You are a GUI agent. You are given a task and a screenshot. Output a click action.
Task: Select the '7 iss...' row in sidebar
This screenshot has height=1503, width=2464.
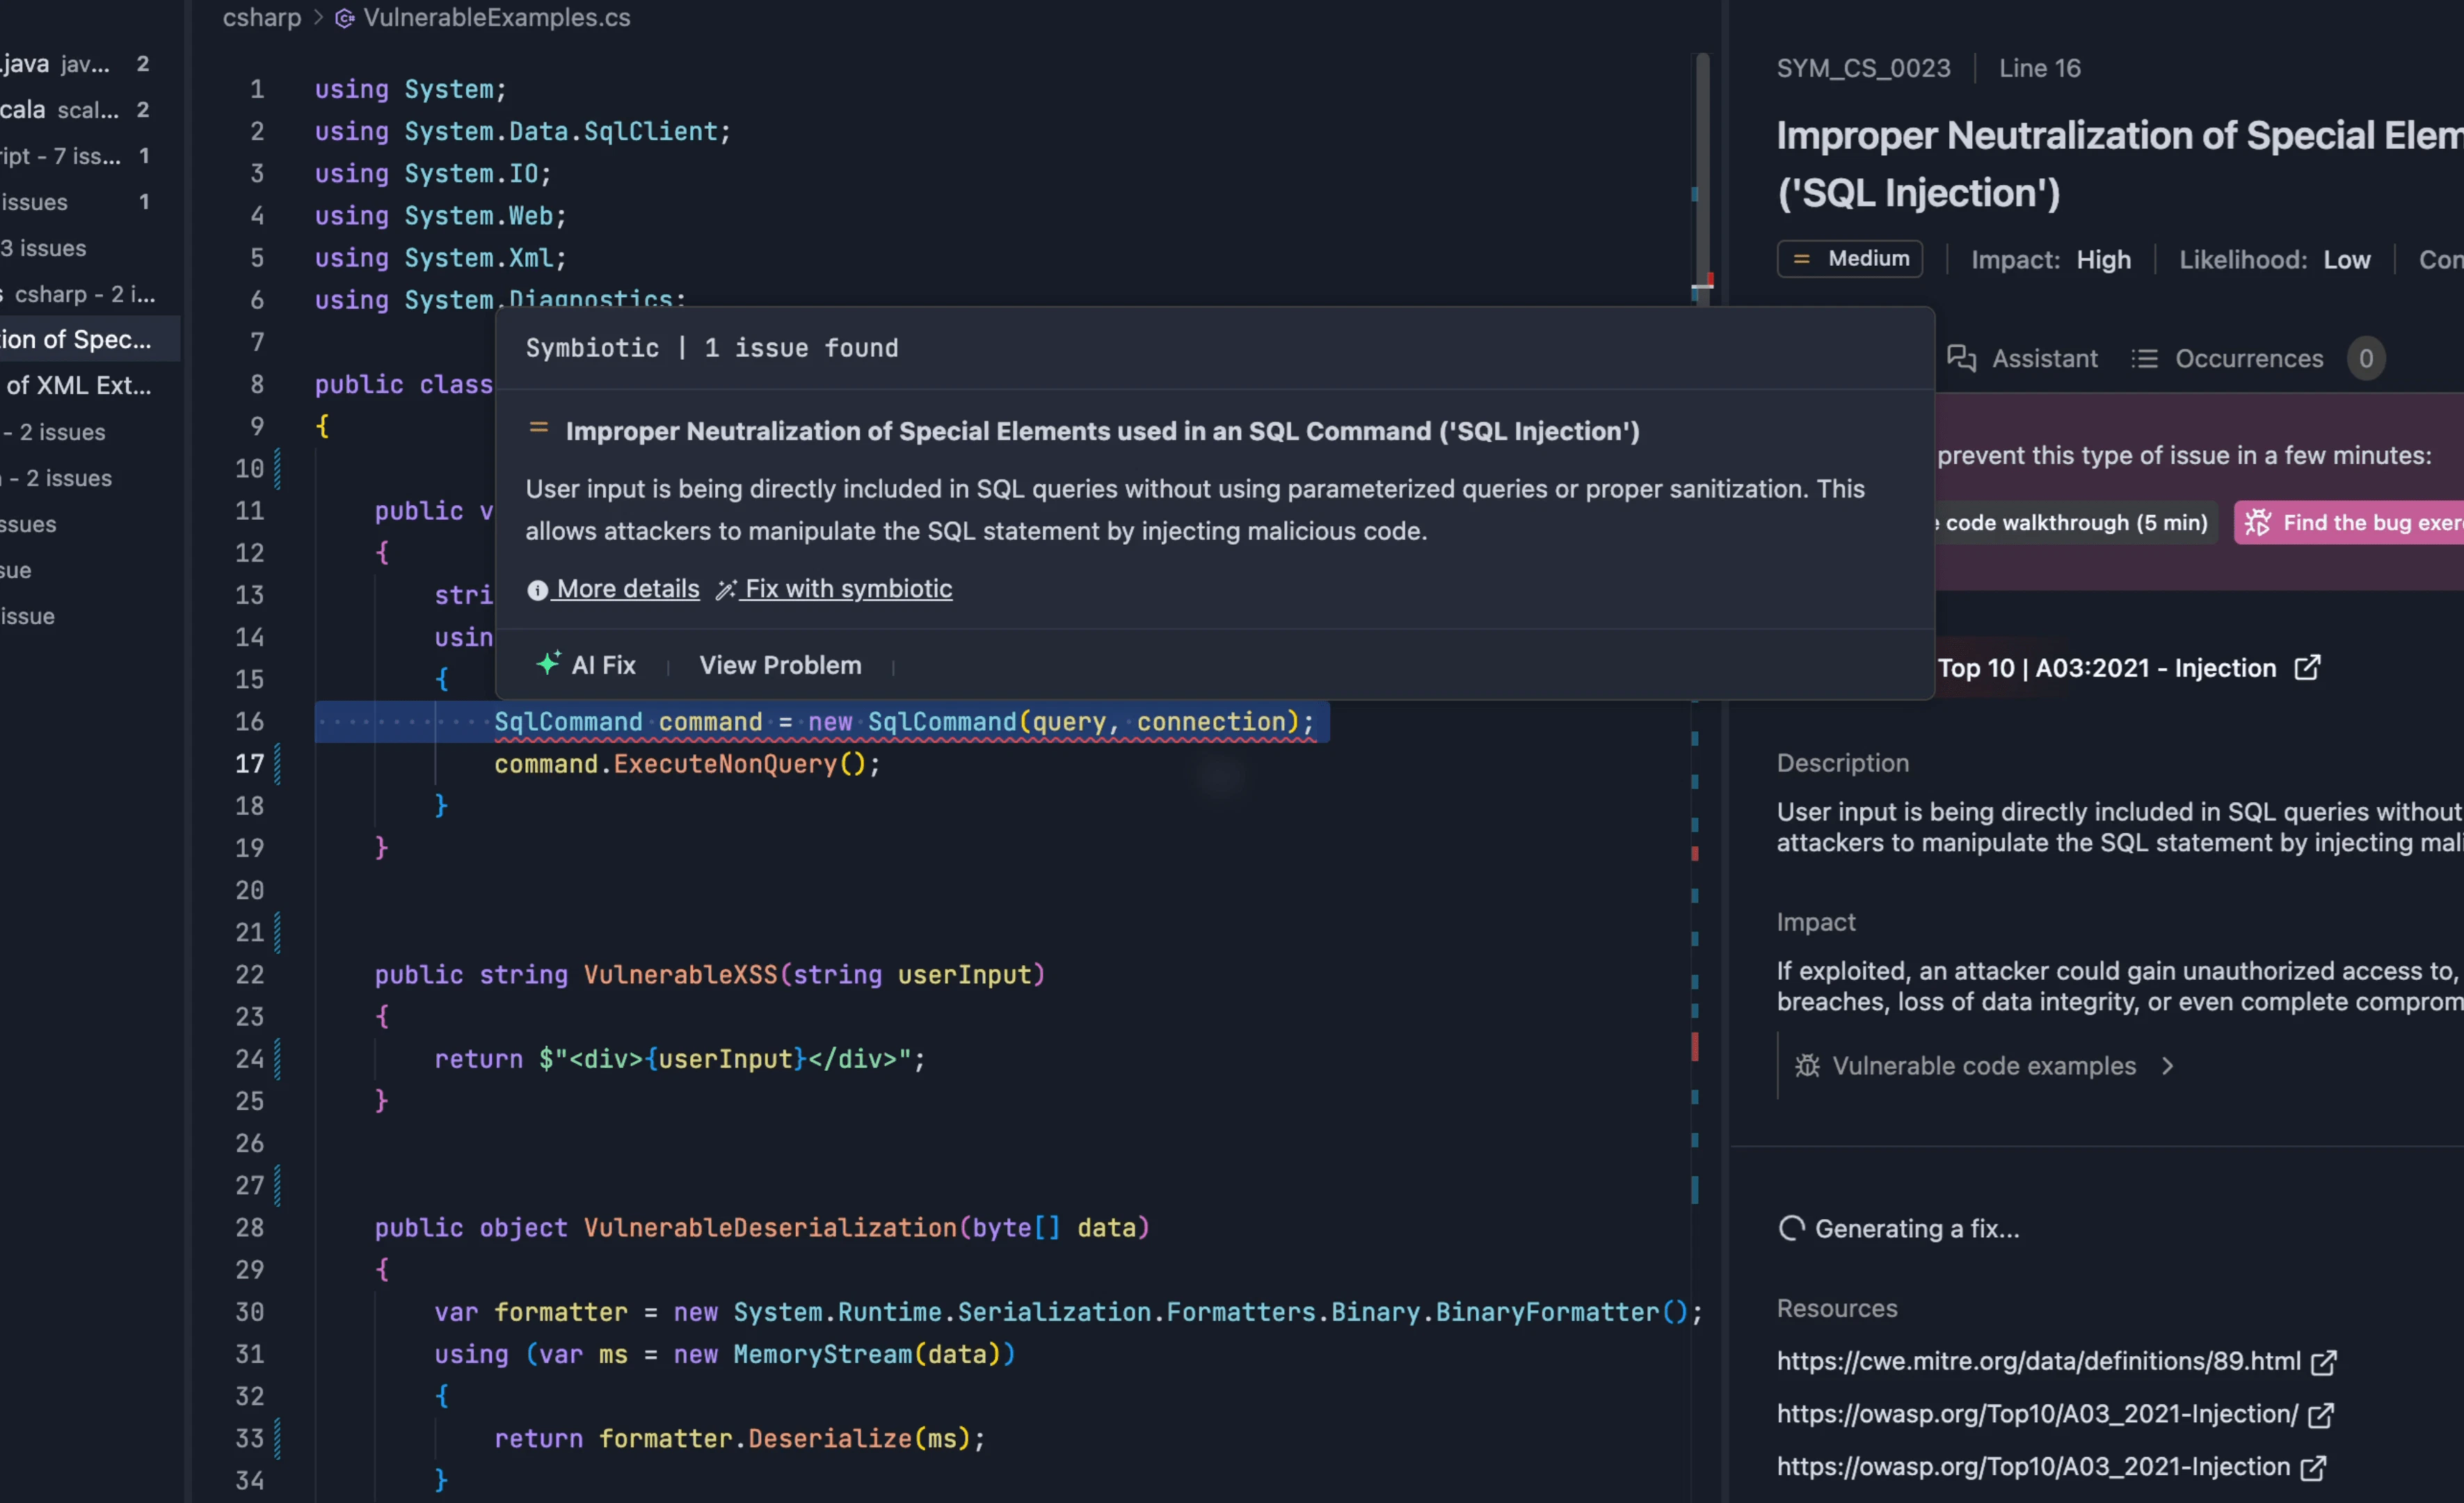(90, 155)
